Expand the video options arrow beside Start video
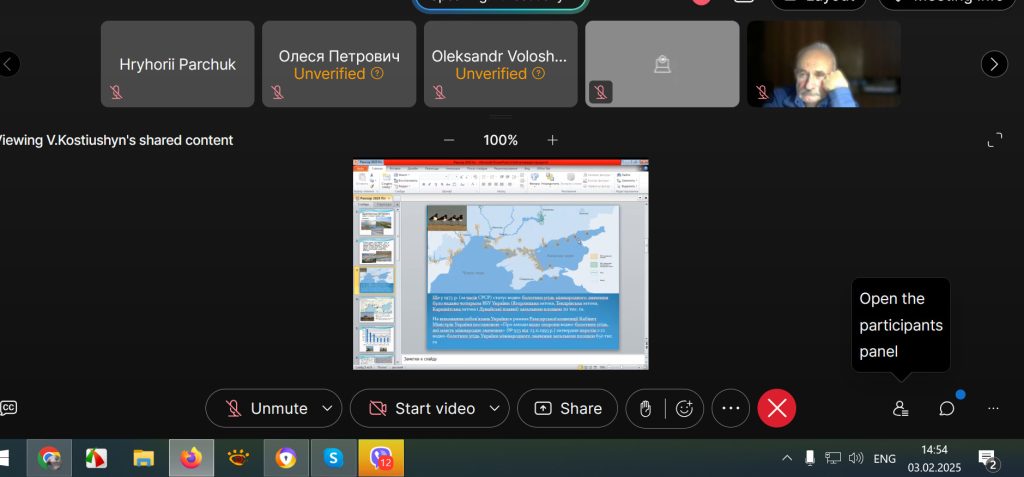1024x477 pixels. coord(494,408)
